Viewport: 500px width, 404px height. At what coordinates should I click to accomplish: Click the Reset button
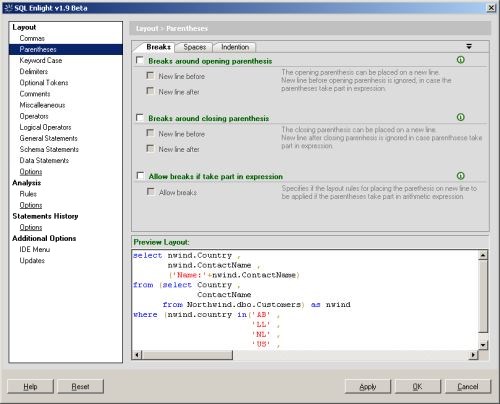pos(80,387)
